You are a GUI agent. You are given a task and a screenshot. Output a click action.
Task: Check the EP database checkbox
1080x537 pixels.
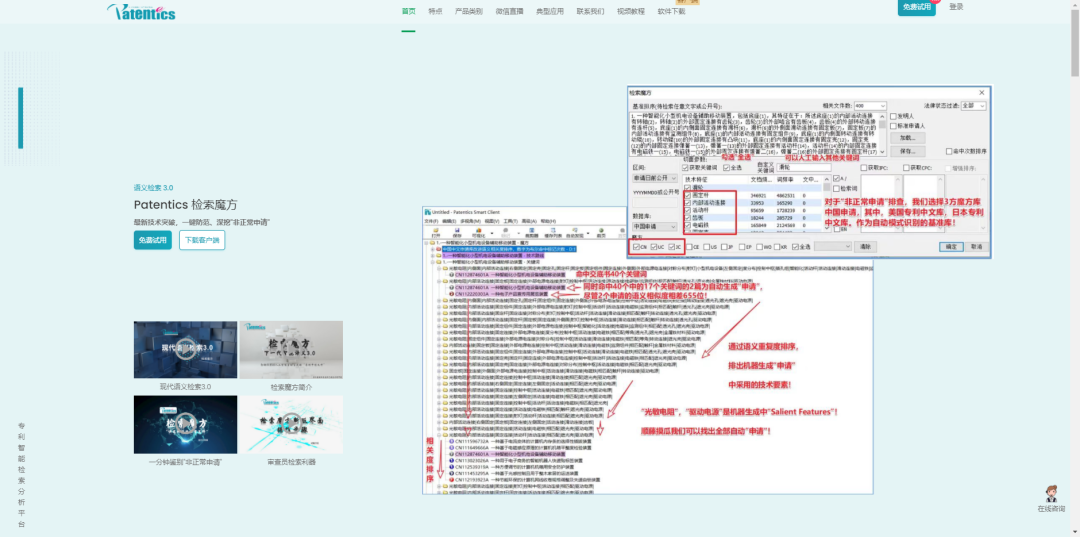pos(742,246)
